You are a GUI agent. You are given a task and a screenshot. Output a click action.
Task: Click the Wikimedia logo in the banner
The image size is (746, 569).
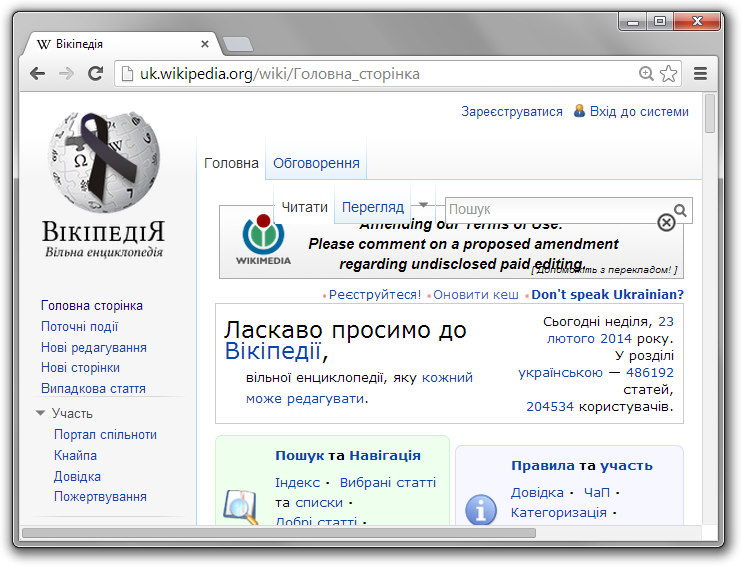[264, 240]
